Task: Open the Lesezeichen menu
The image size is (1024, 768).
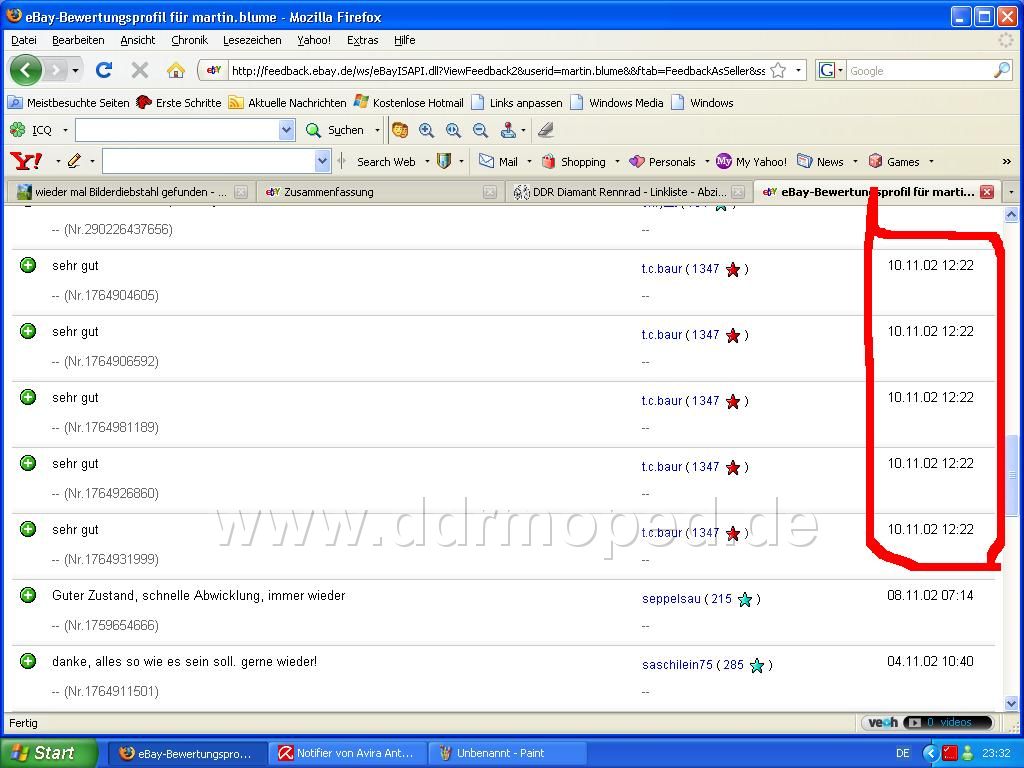Action: (252, 40)
